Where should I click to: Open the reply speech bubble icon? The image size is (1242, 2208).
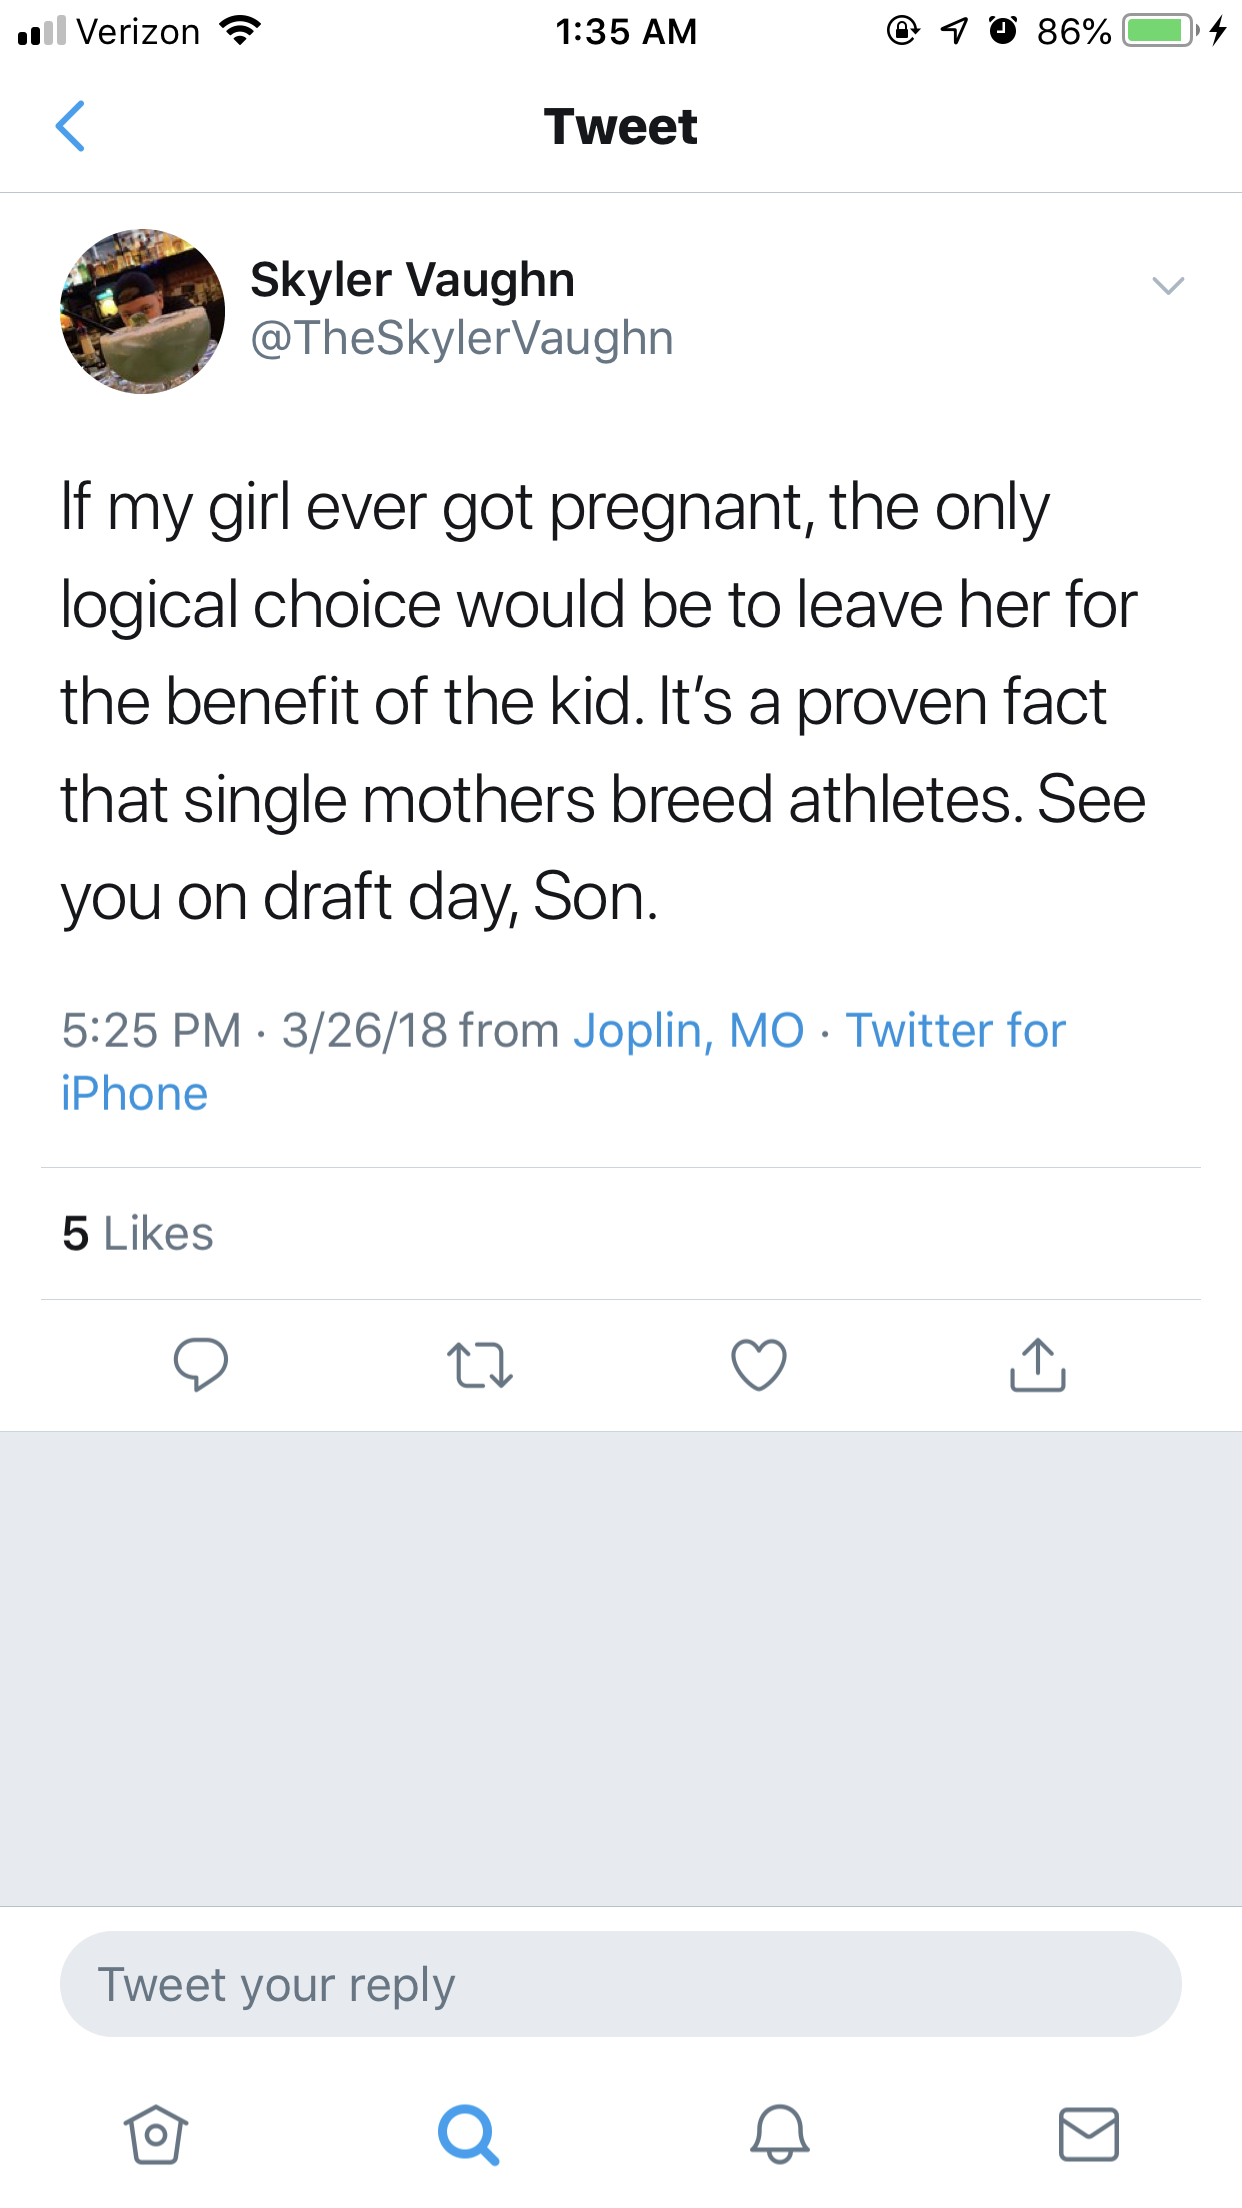pos(200,1364)
